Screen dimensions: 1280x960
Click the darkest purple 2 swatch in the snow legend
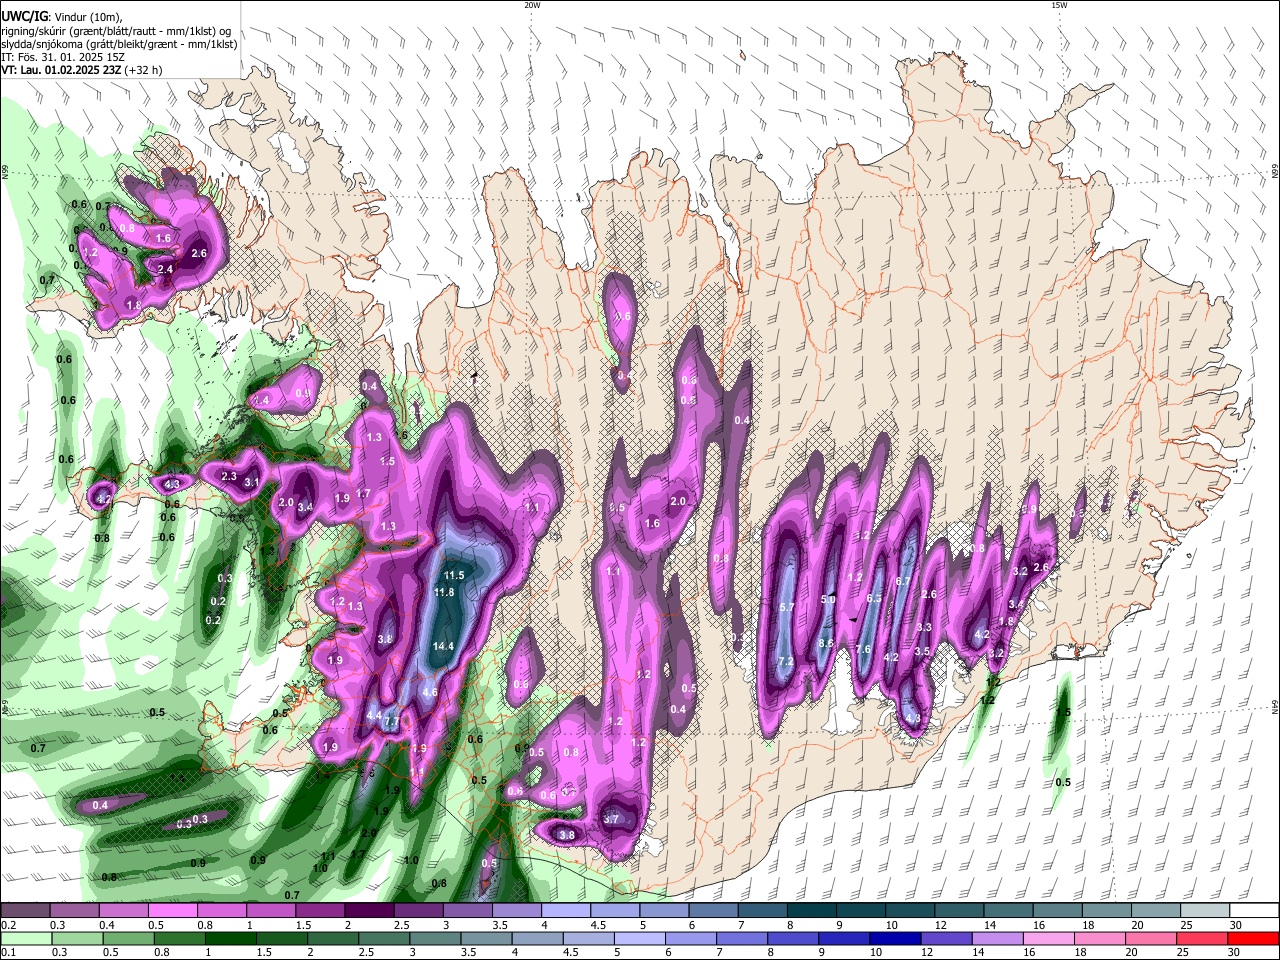[369, 911]
